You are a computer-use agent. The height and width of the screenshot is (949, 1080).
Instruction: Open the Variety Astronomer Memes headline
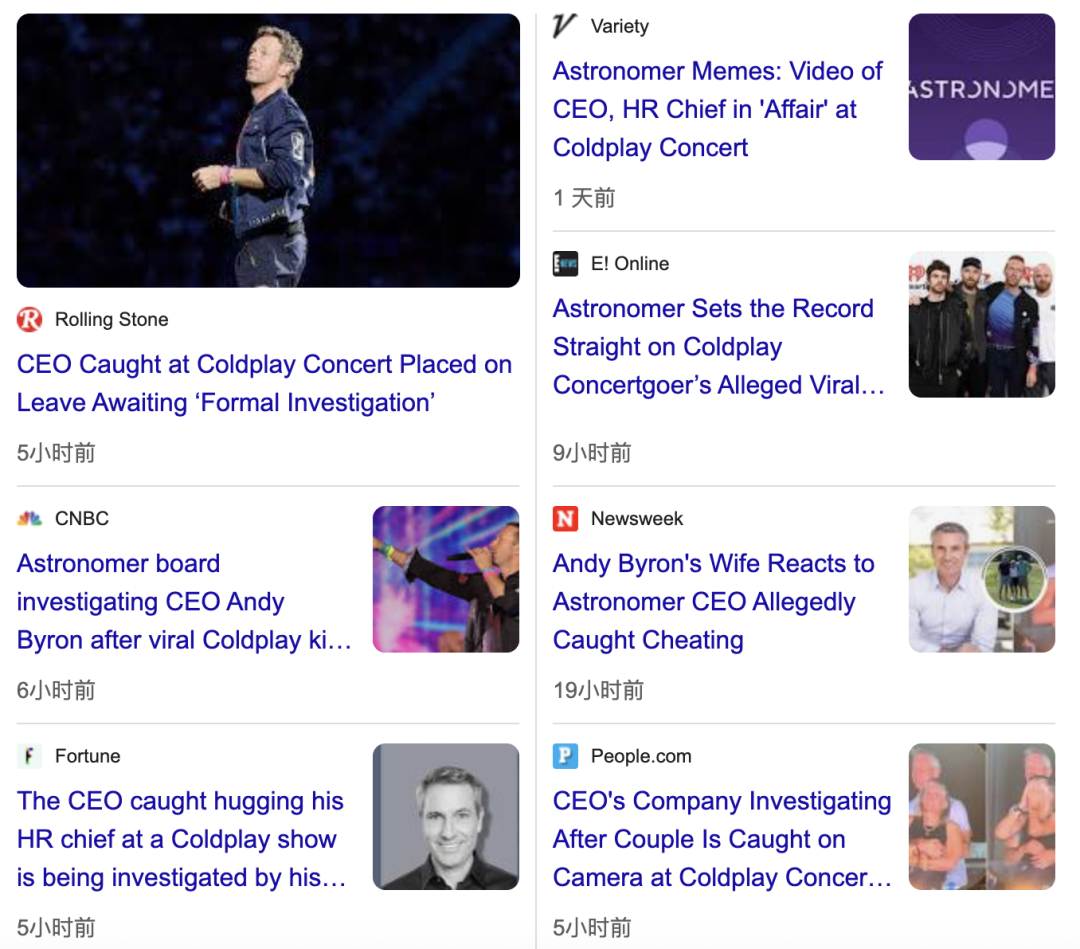point(717,109)
